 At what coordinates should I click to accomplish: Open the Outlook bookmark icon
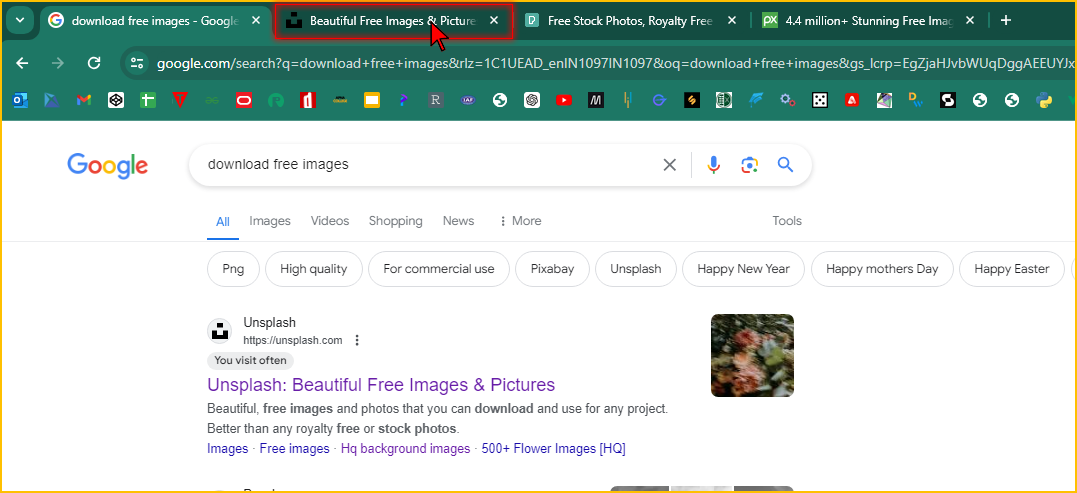click(20, 100)
